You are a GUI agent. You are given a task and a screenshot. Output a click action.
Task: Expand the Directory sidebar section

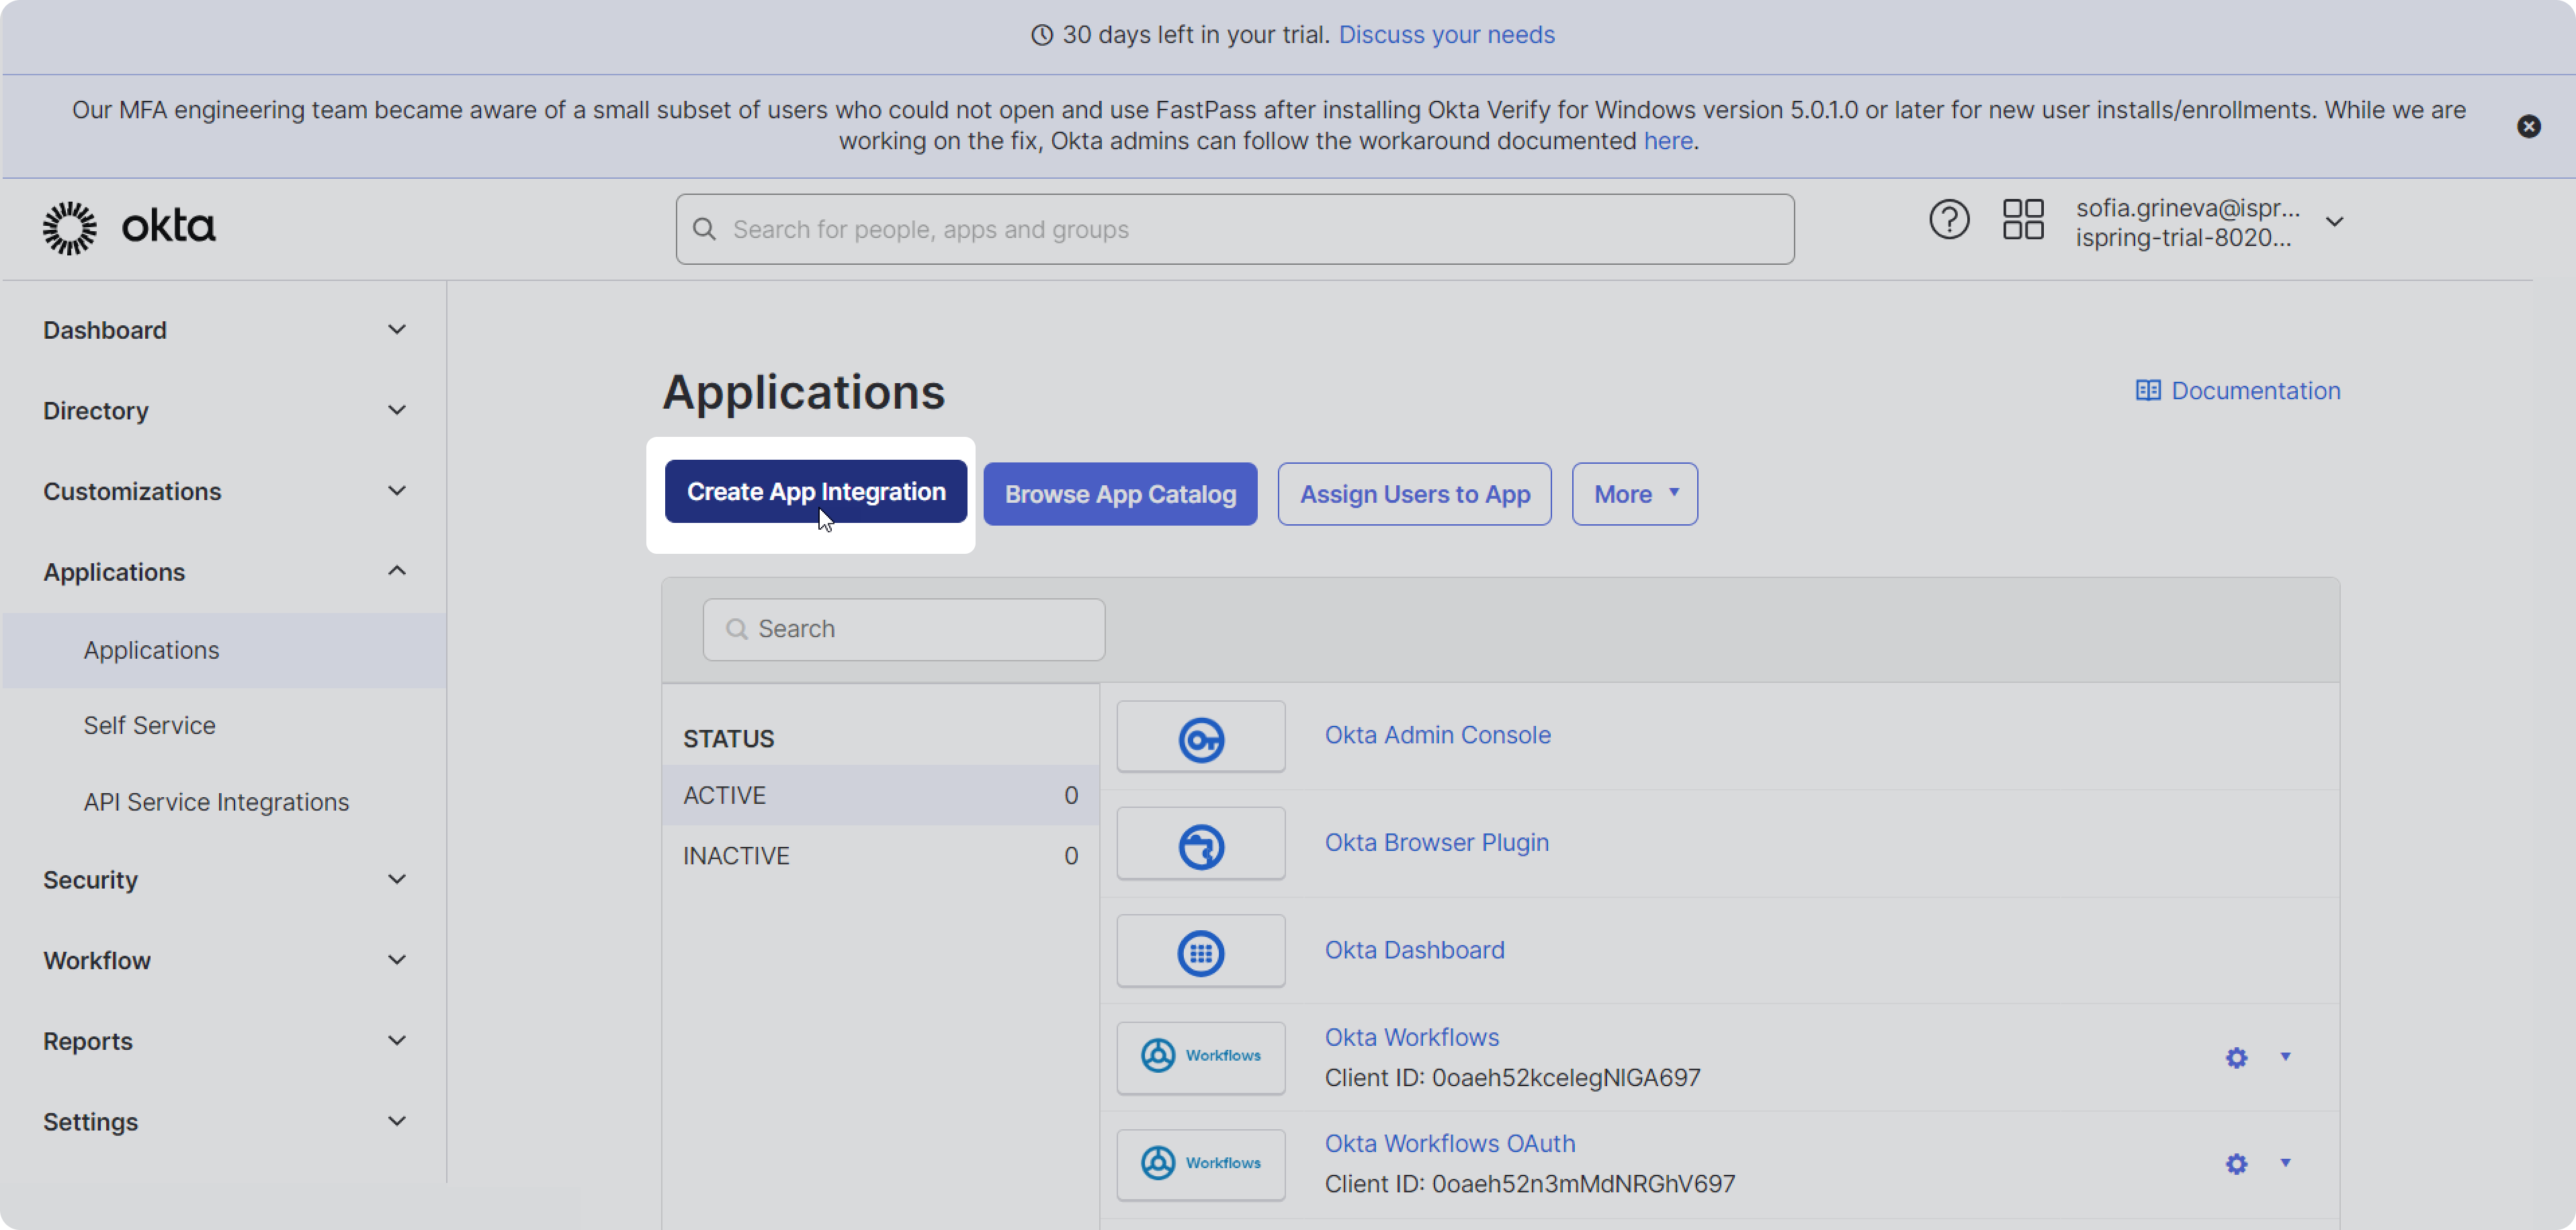click(x=397, y=411)
